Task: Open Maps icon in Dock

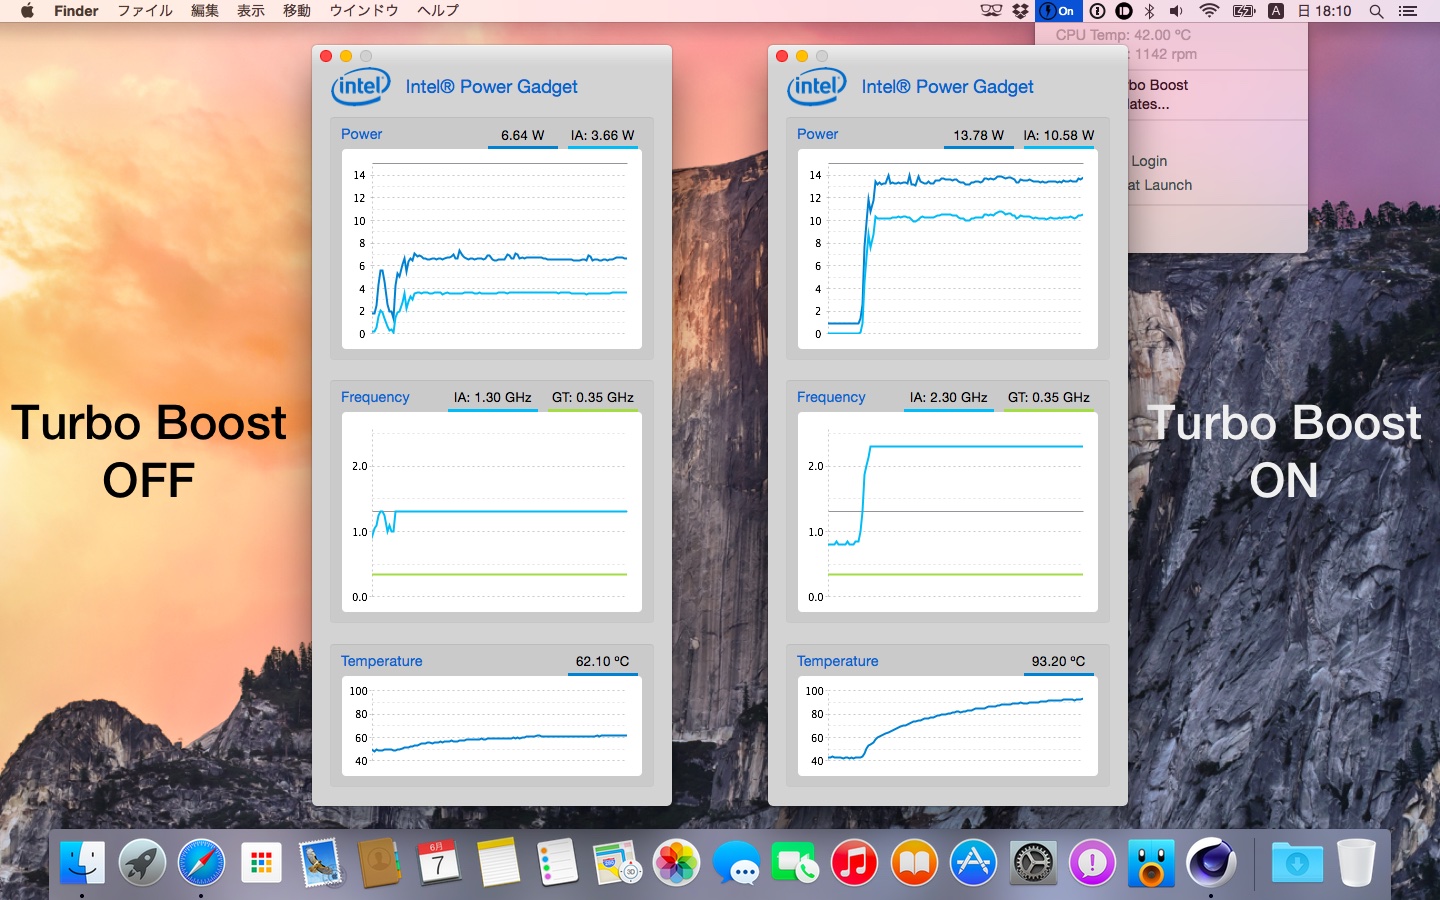Action: [617, 862]
